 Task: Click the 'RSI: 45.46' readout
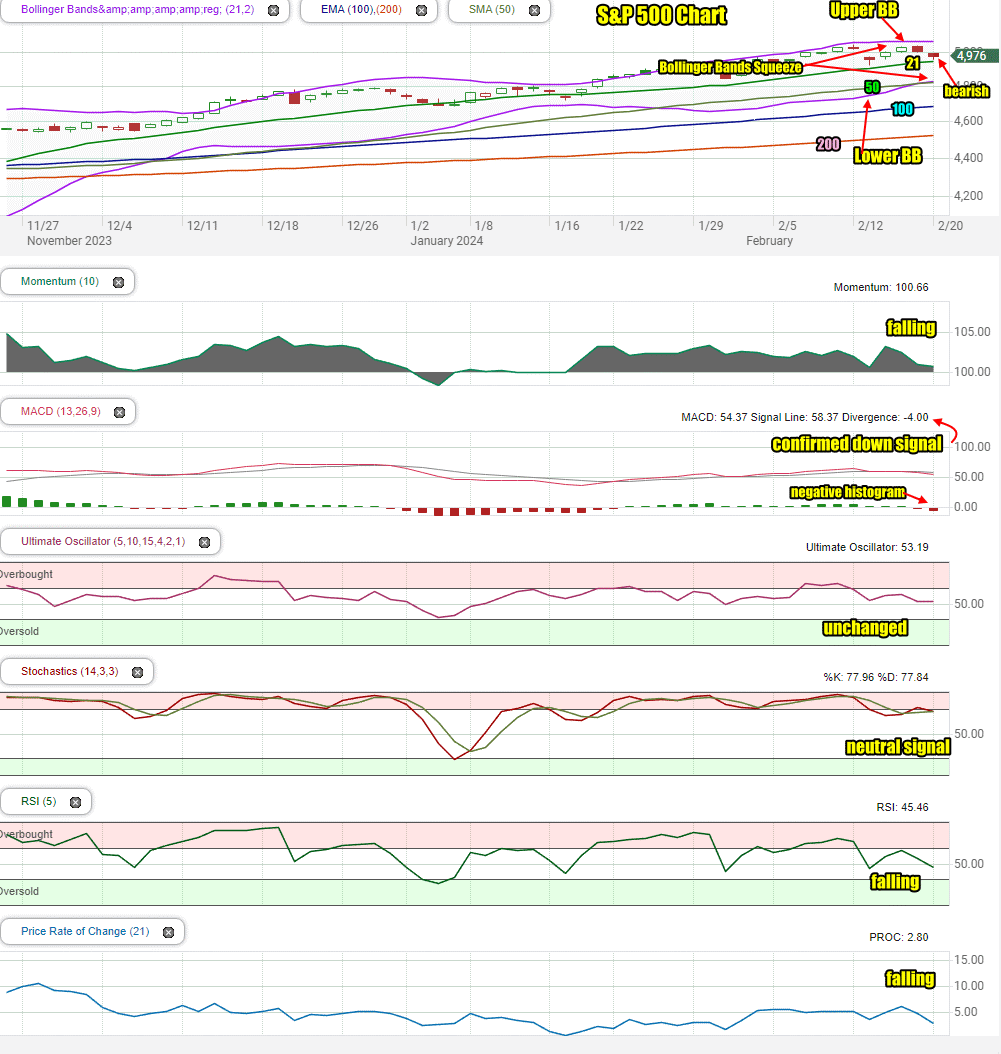902,807
